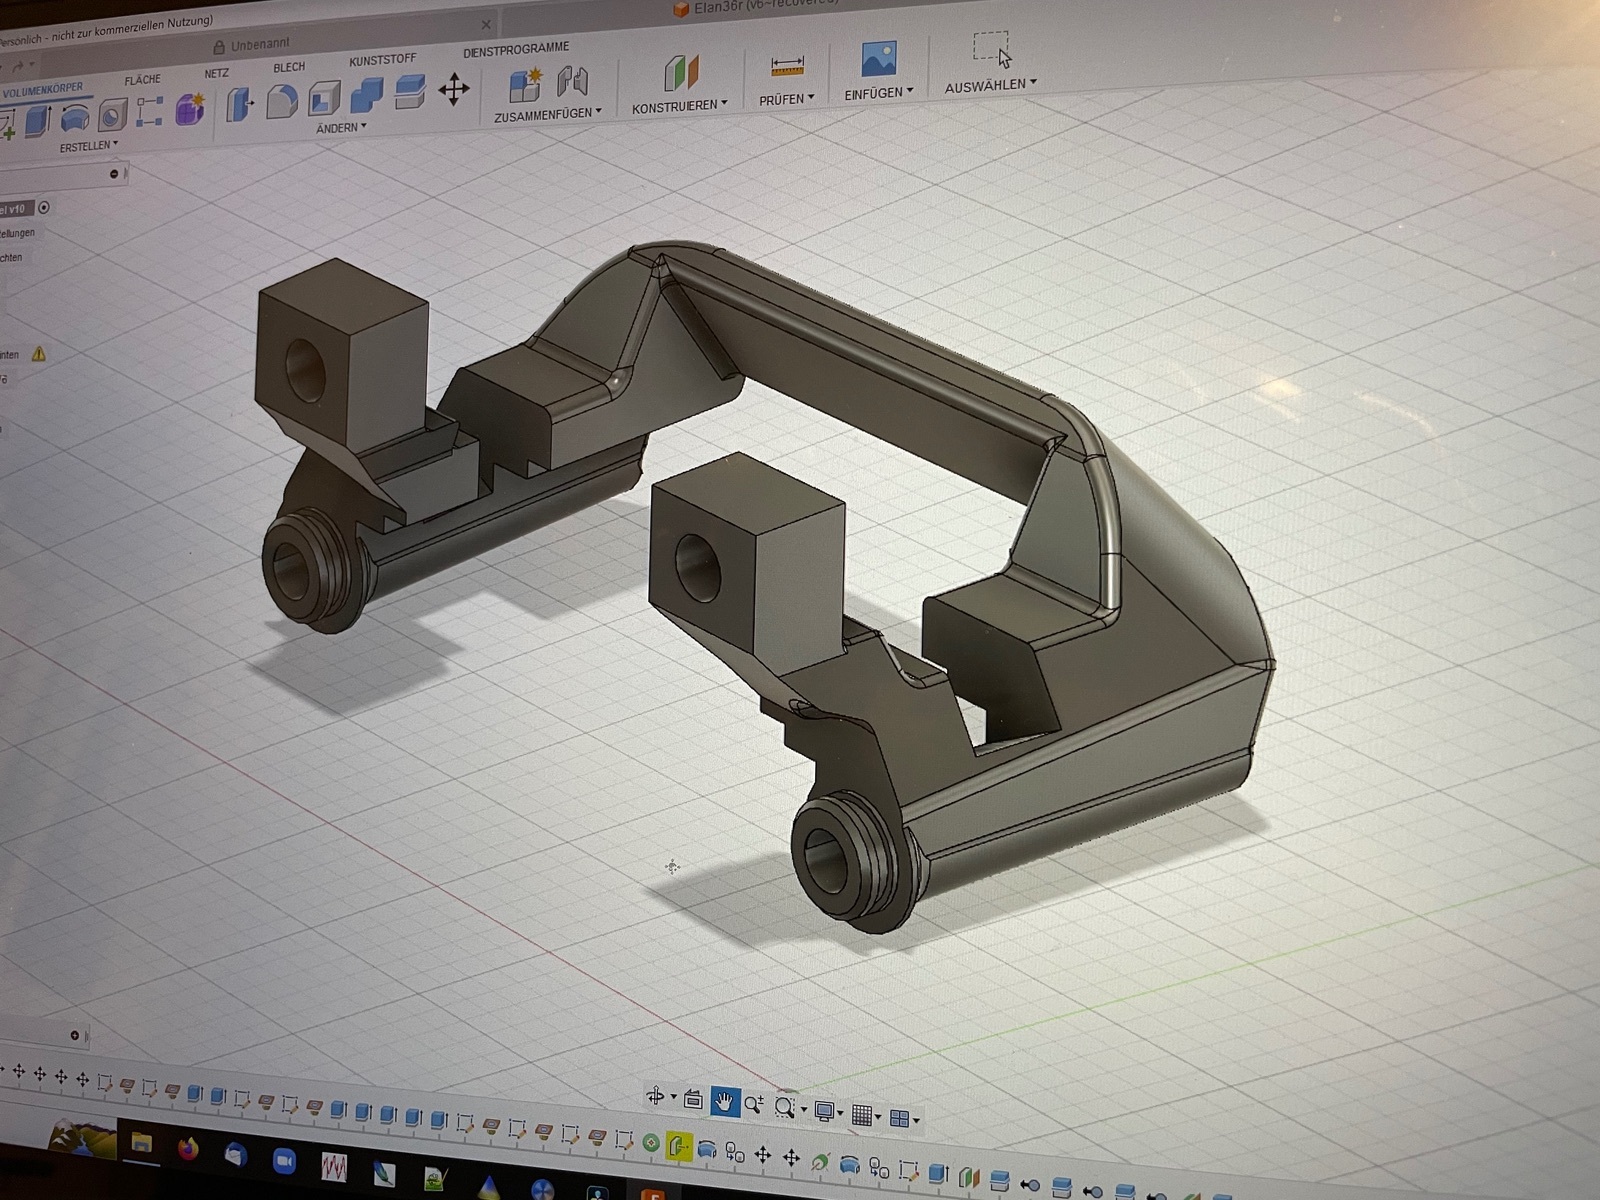Click the Shell tool icon
Image resolution: width=1600 pixels, height=1200 pixels.
coord(324,98)
